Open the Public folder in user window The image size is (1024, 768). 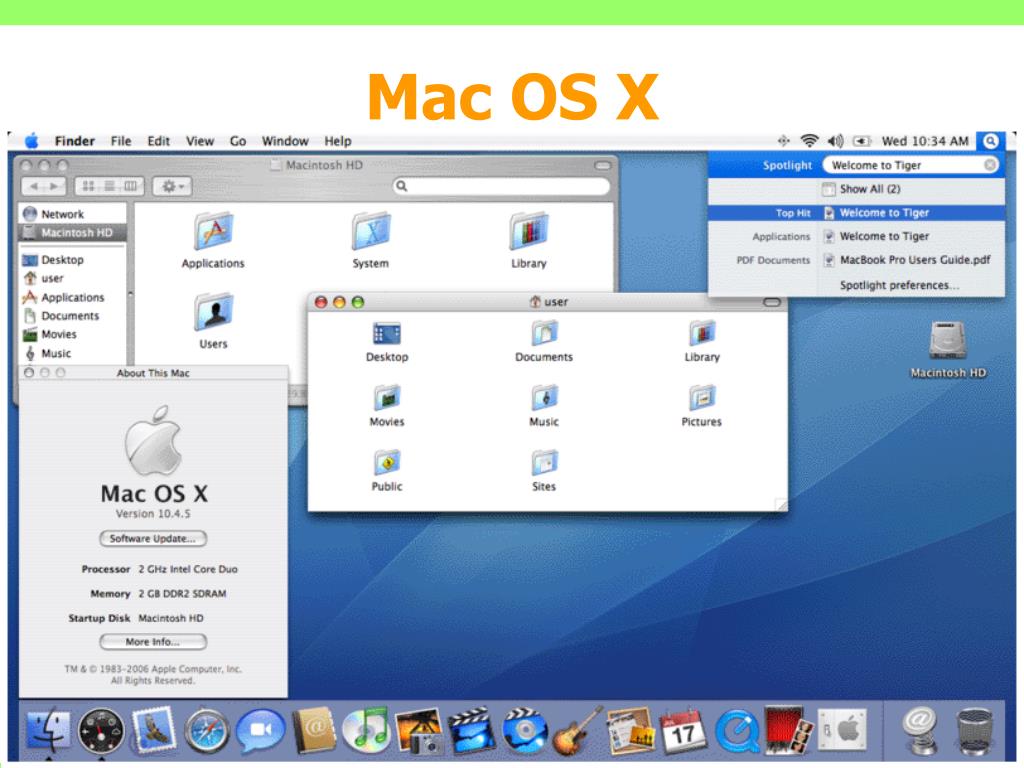pyautogui.click(x=387, y=470)
